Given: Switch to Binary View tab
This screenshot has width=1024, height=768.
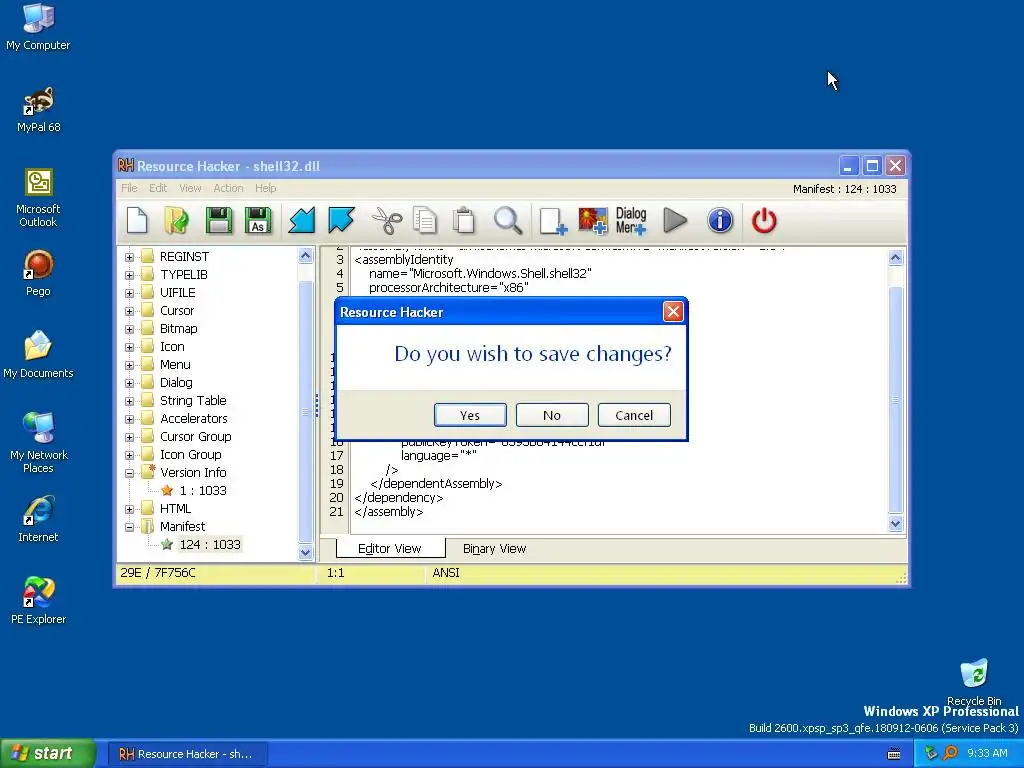Looking at the screenshot, I should click(494, 549).
